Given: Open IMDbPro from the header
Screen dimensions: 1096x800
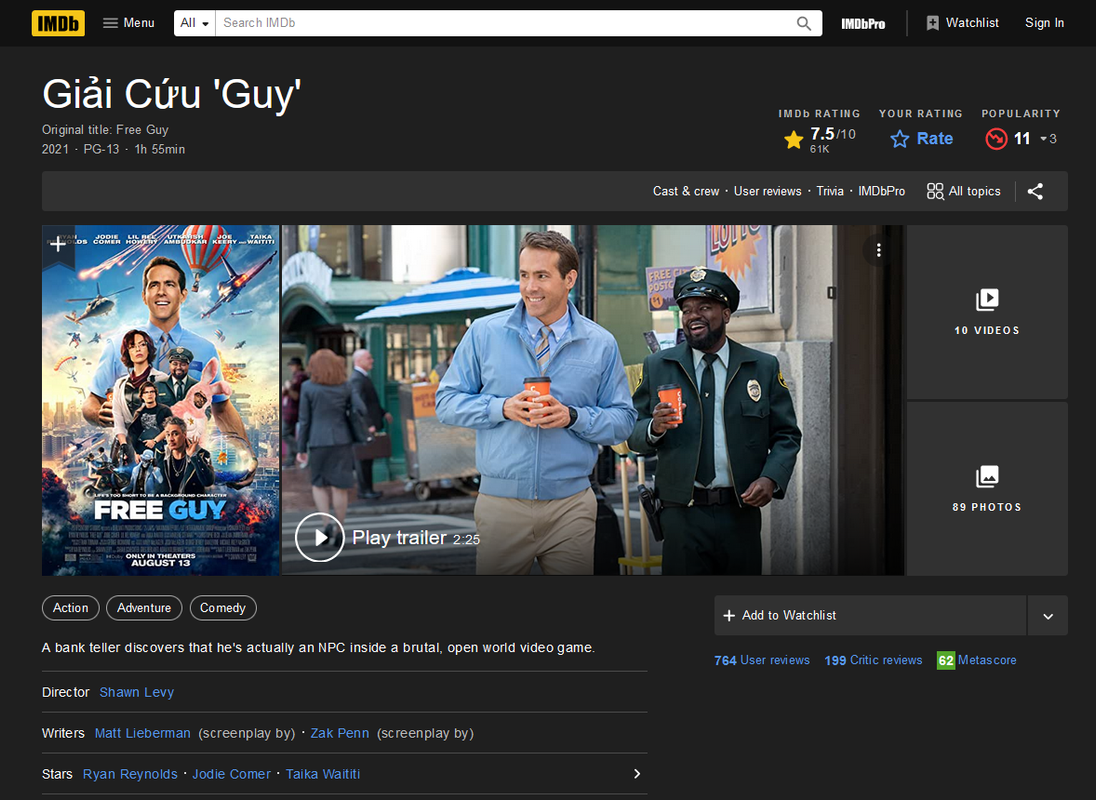Looking at the screenshot, I should point(863,24).
